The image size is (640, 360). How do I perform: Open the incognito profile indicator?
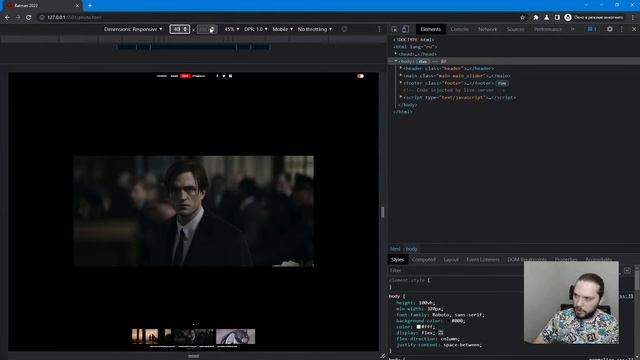click(x=594, y=18)
